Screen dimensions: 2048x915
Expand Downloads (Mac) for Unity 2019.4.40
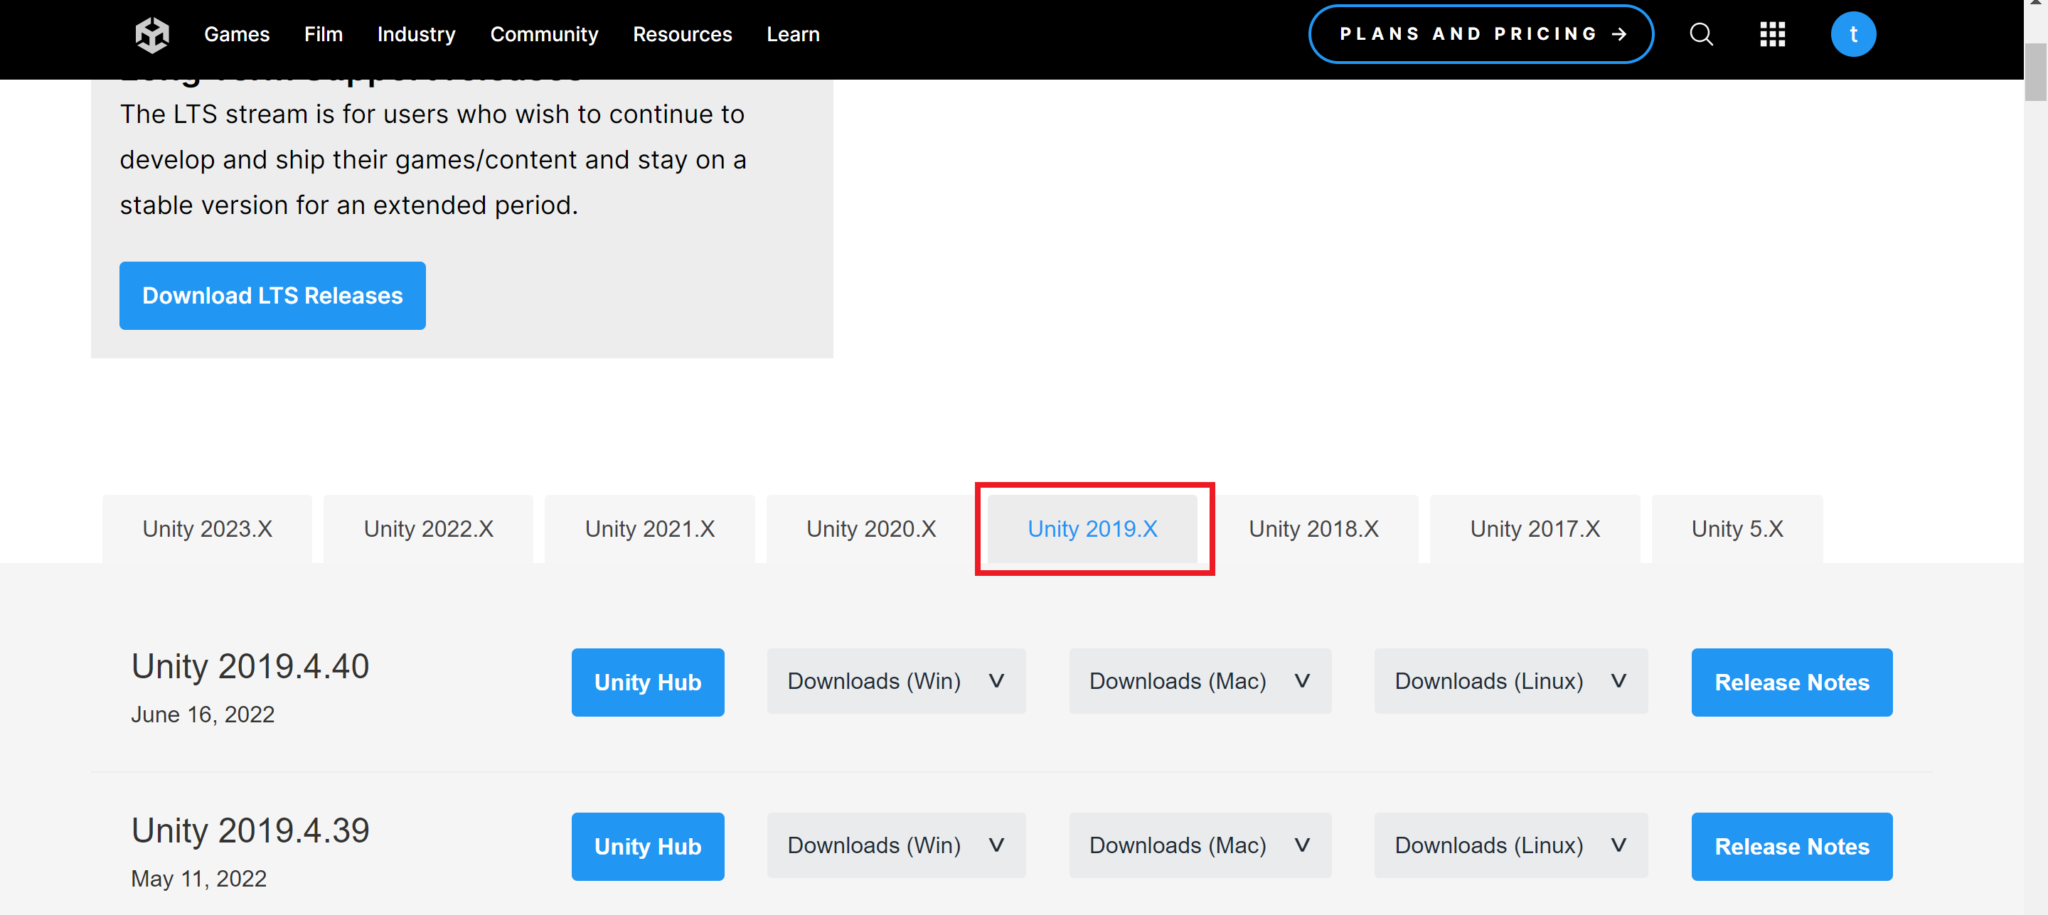1199,682
